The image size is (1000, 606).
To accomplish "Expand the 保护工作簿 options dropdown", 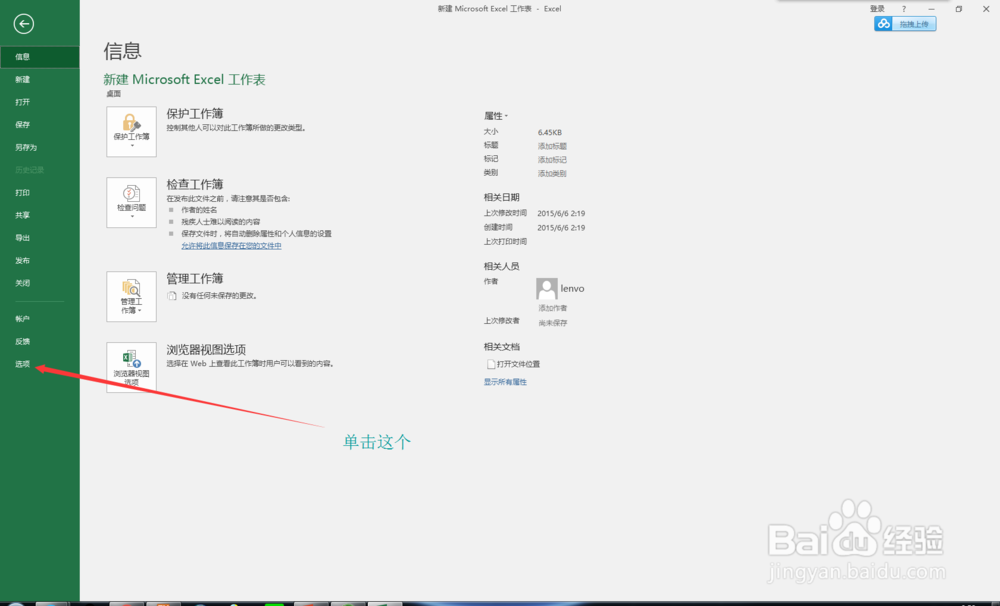I will pyautogui.click(x=131, y=147).
